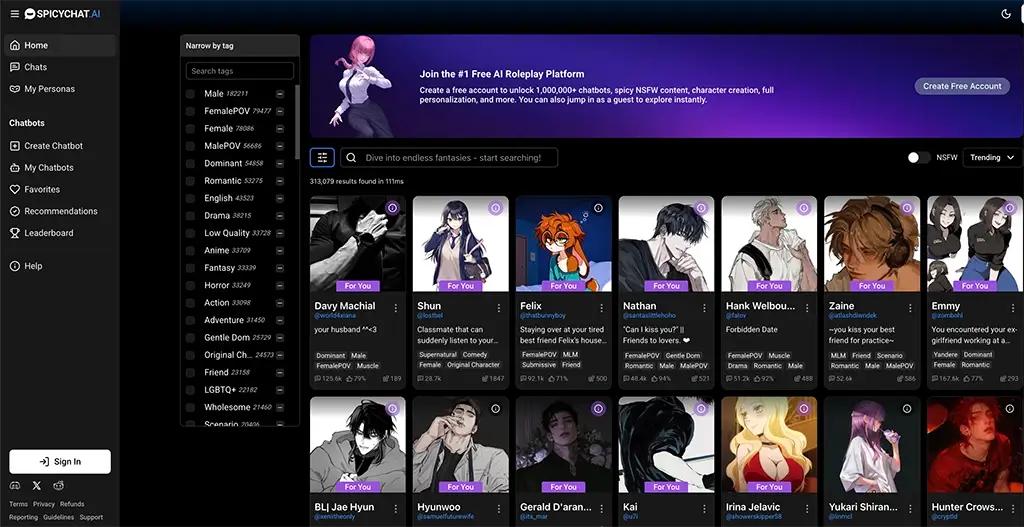Exclude the Male tag with minus icon

(280, 94)
